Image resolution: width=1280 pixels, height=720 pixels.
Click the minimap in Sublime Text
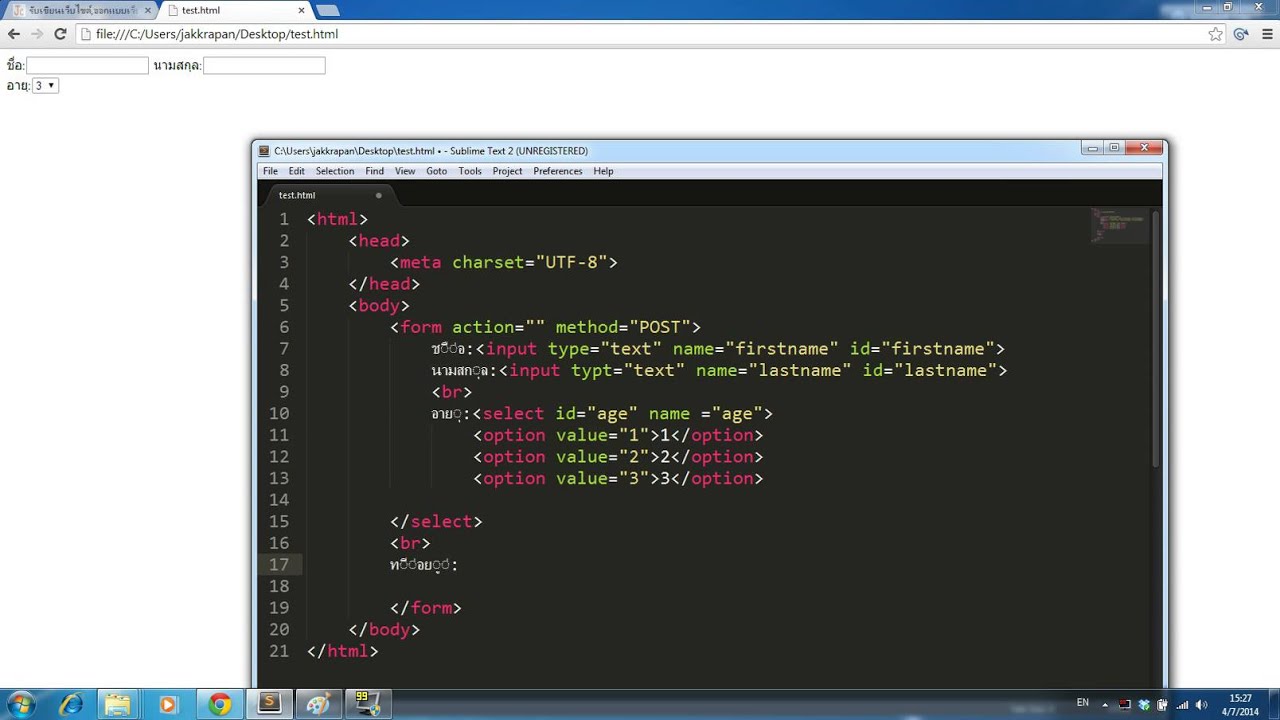[1118, 226]
